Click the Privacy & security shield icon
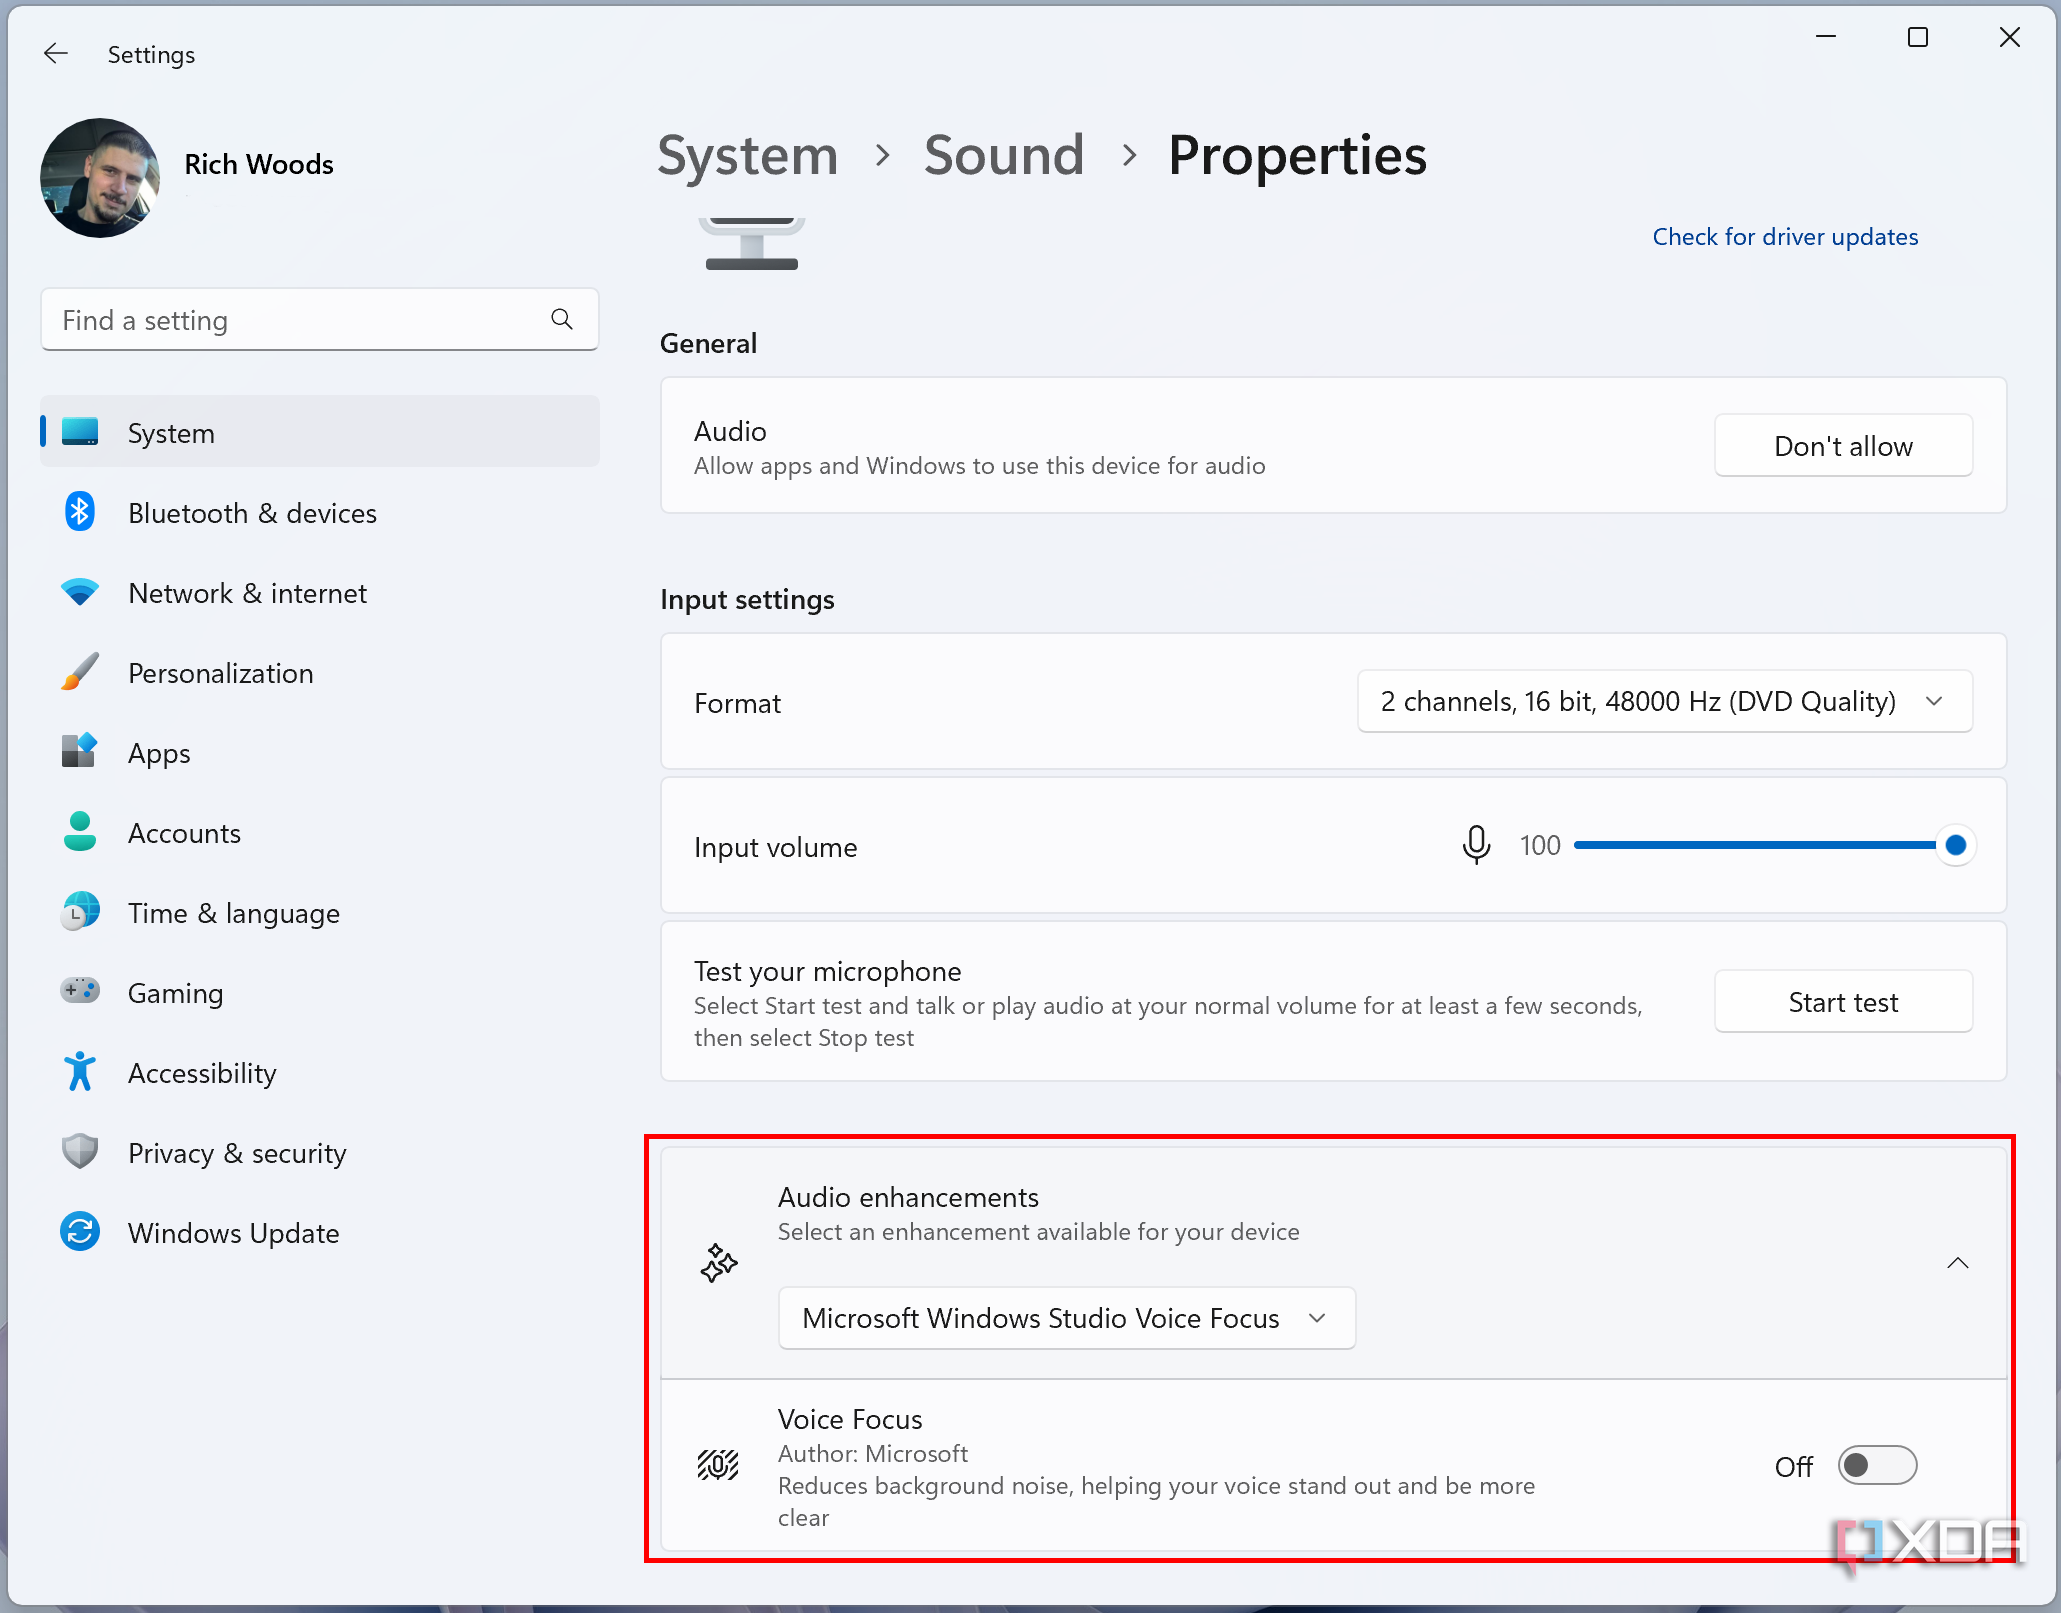The width and height of the screenshot is (2061, 1613). tap(80, 1152)
